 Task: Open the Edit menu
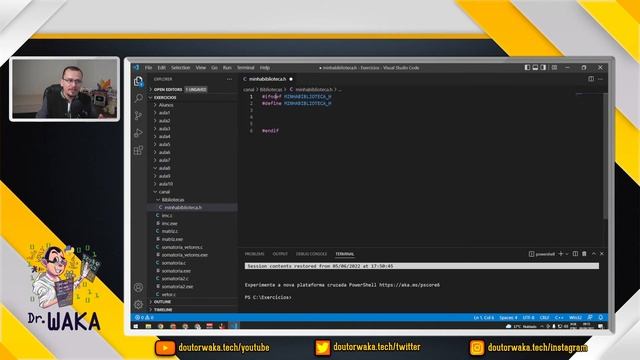[x=162, y=68]
